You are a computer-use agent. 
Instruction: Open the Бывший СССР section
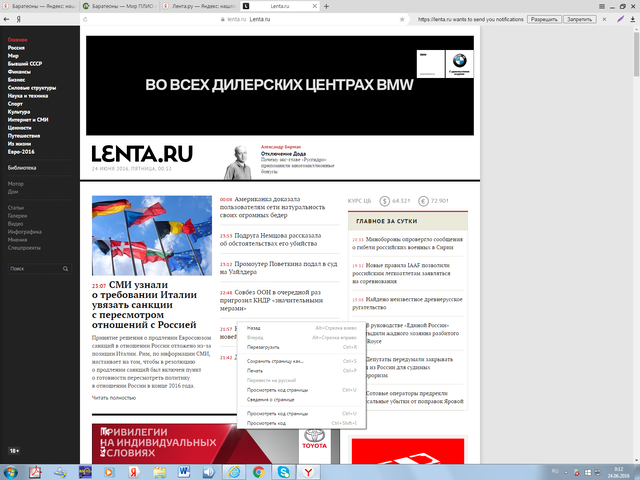click(25, 64)
